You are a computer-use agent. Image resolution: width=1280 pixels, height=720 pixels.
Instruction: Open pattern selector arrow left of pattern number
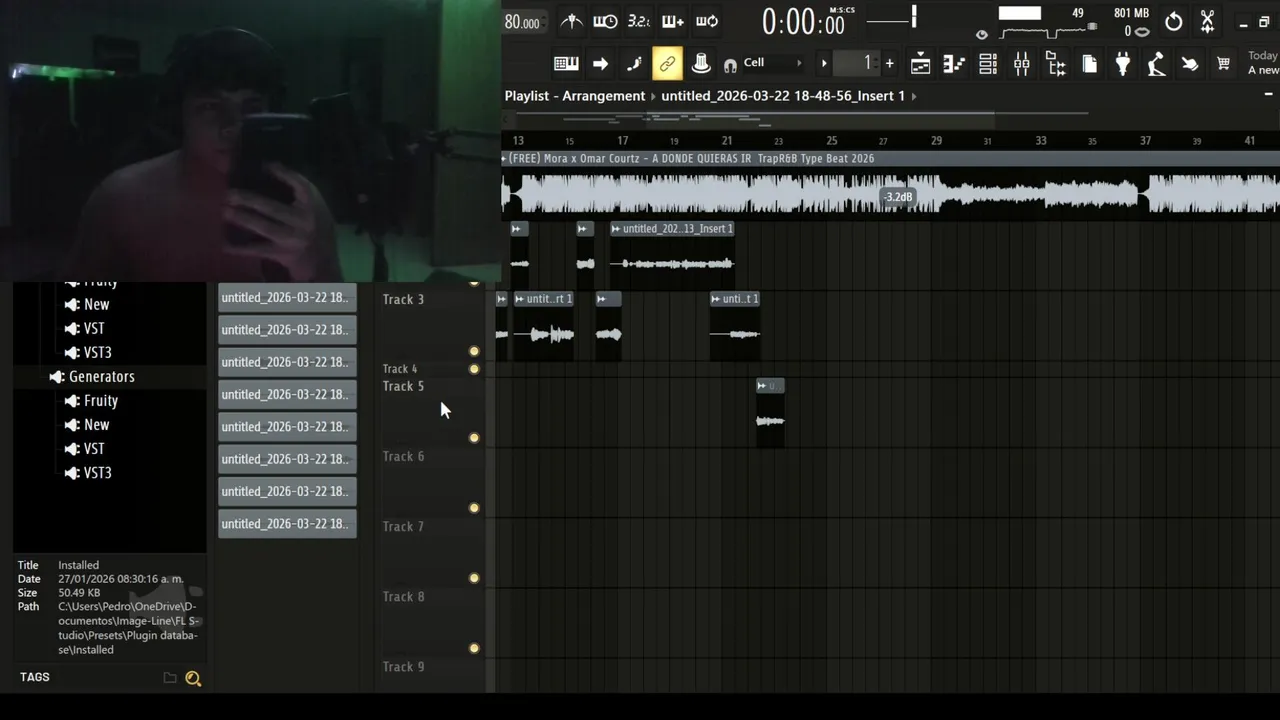coord(824,64)
